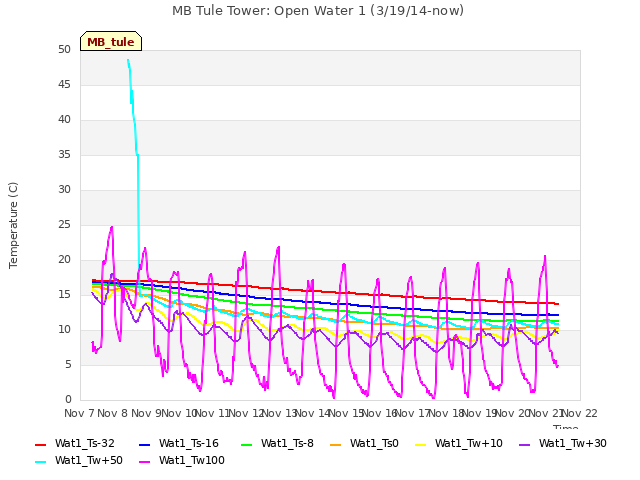Select the orange Wat1_Ts0 legend swatch
This screenshot has height=480, width=640.
(x=336, y=444)
